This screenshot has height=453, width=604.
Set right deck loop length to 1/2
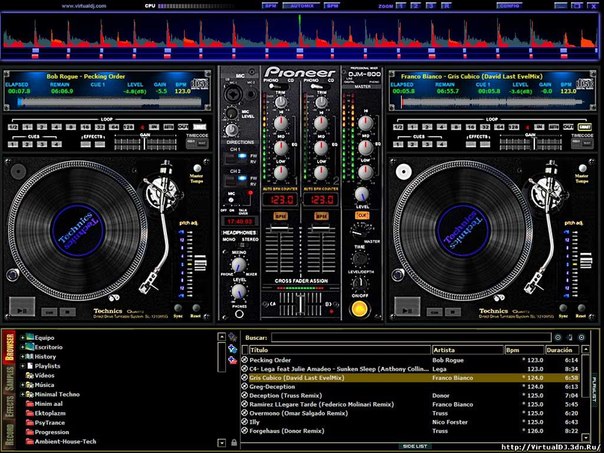coord(398,127)
